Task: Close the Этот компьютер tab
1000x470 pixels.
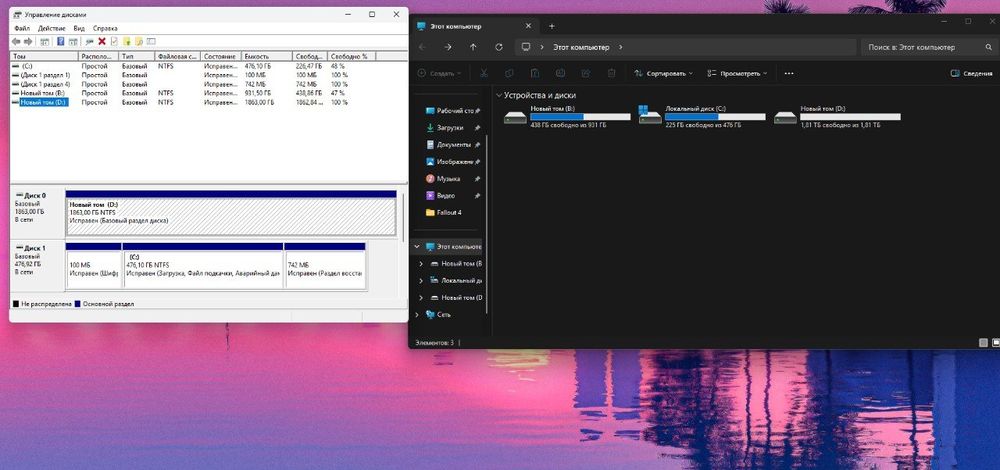Action: (528, 26)
